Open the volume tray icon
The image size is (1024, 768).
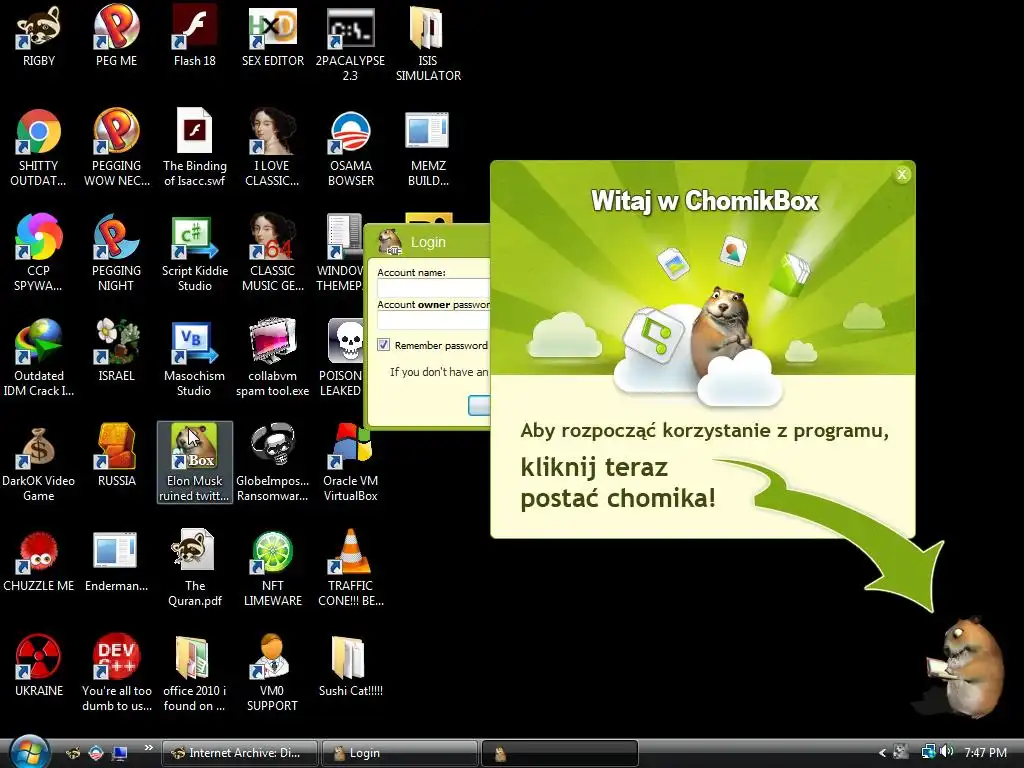947,752
